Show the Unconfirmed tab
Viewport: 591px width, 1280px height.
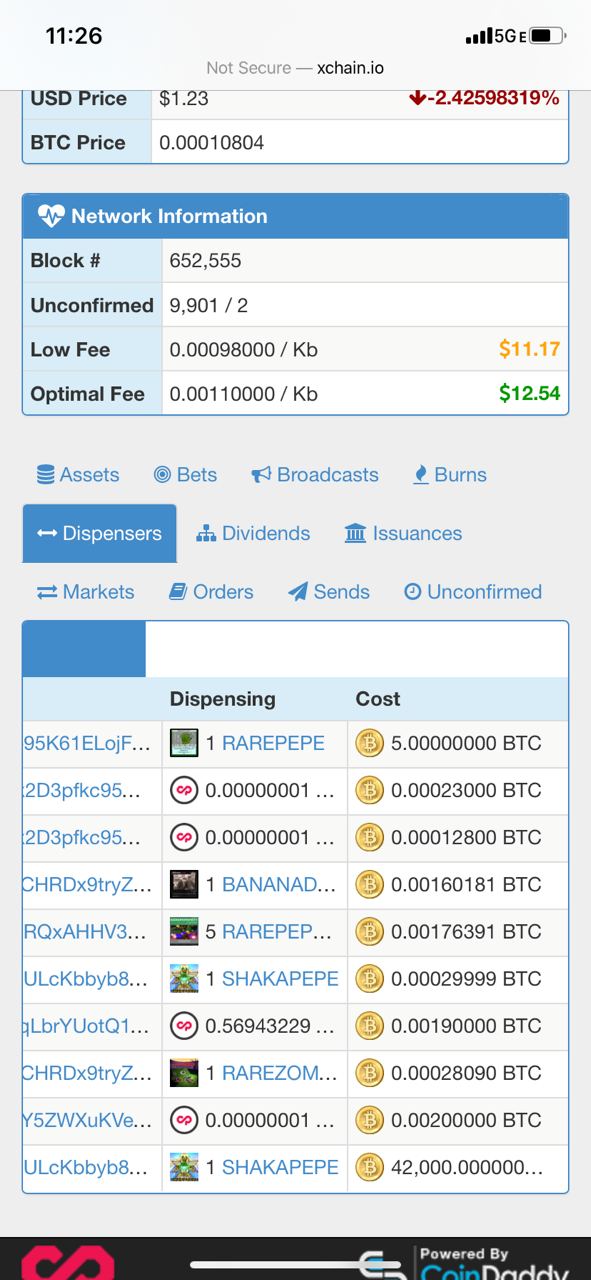473,592
